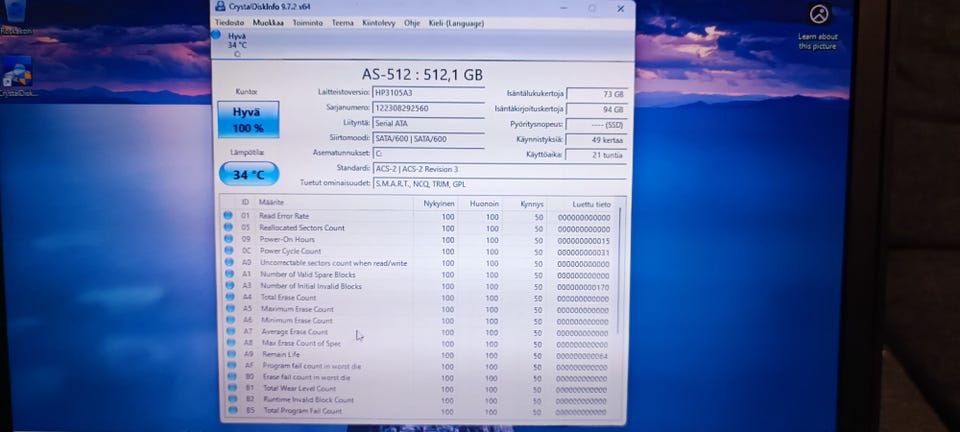This screenshot has height=432, width=960.
Task: Open the Kieli (Language) menu
Action: coord(456,23)
